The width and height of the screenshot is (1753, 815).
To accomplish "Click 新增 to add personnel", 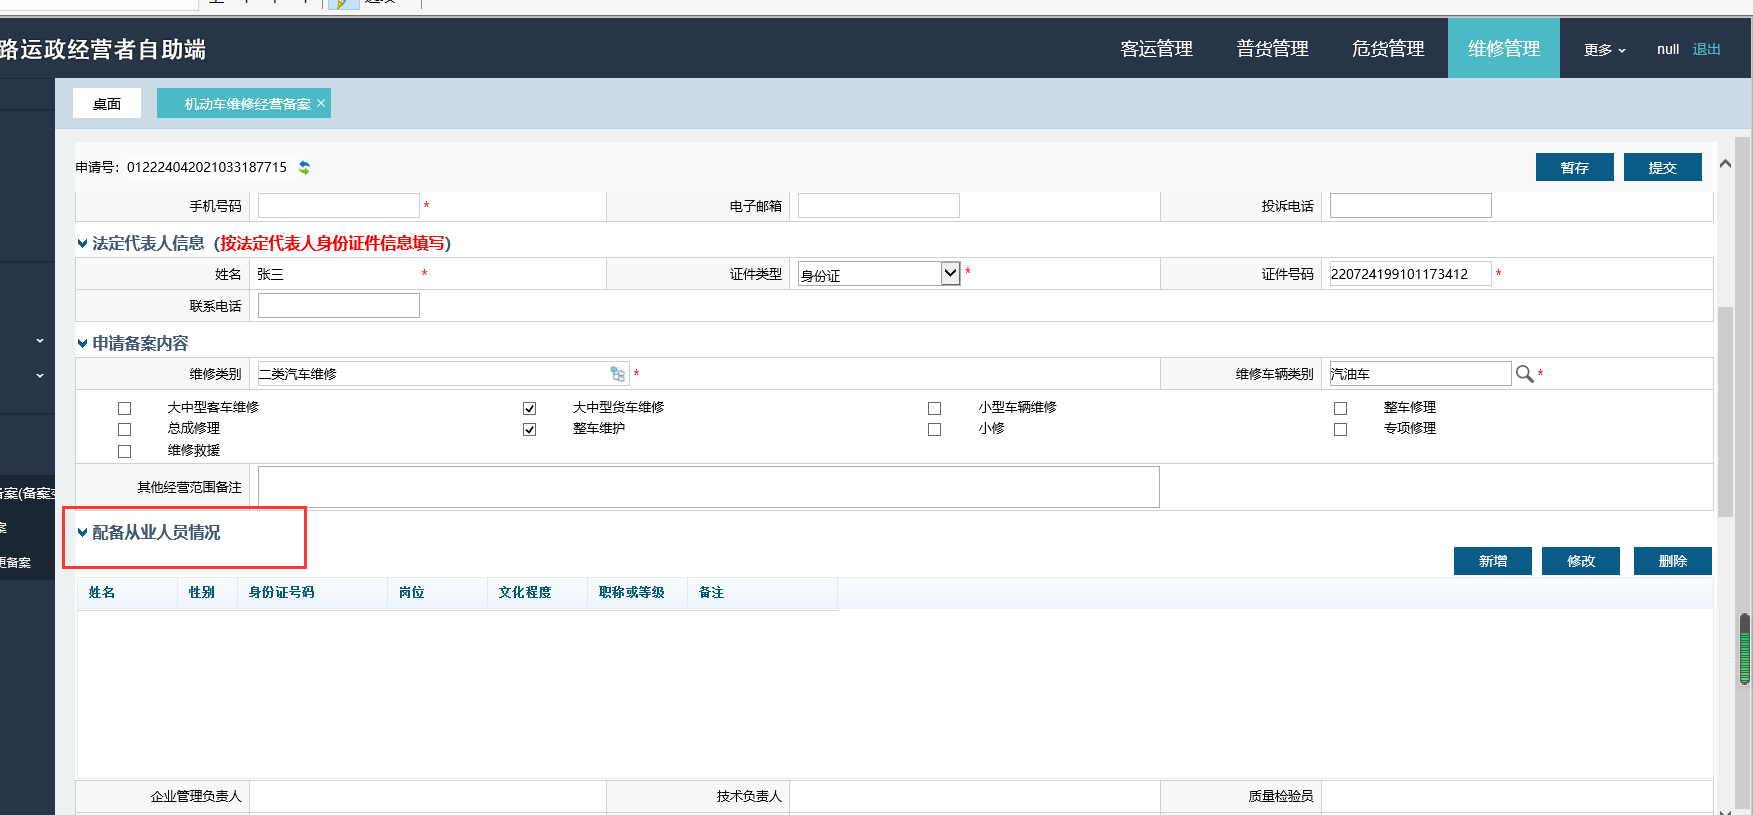I will point(1492,561).
